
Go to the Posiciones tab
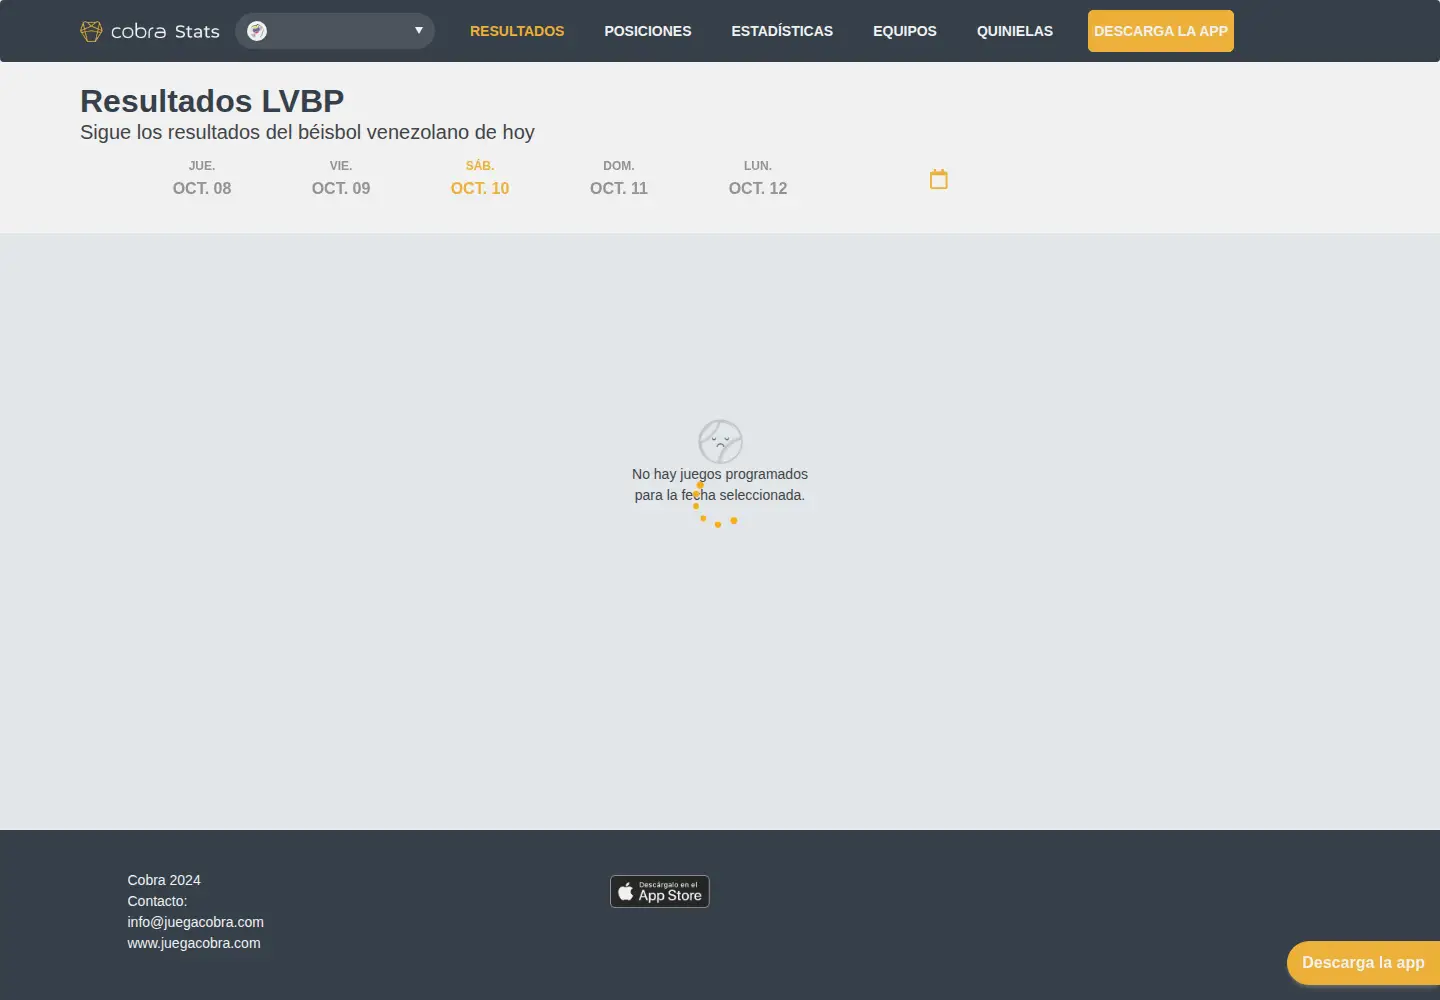tap(648, 31)
